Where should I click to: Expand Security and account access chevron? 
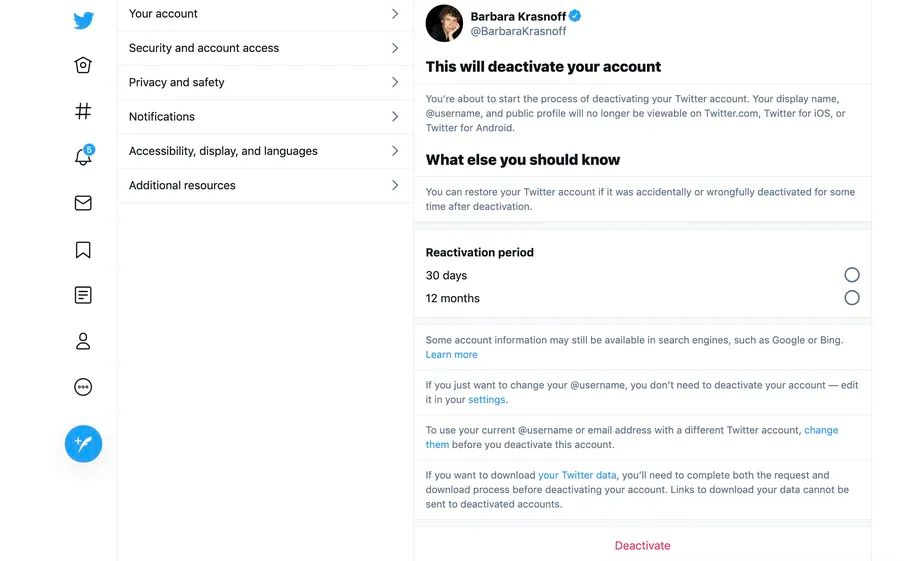(x=395, y=48)
